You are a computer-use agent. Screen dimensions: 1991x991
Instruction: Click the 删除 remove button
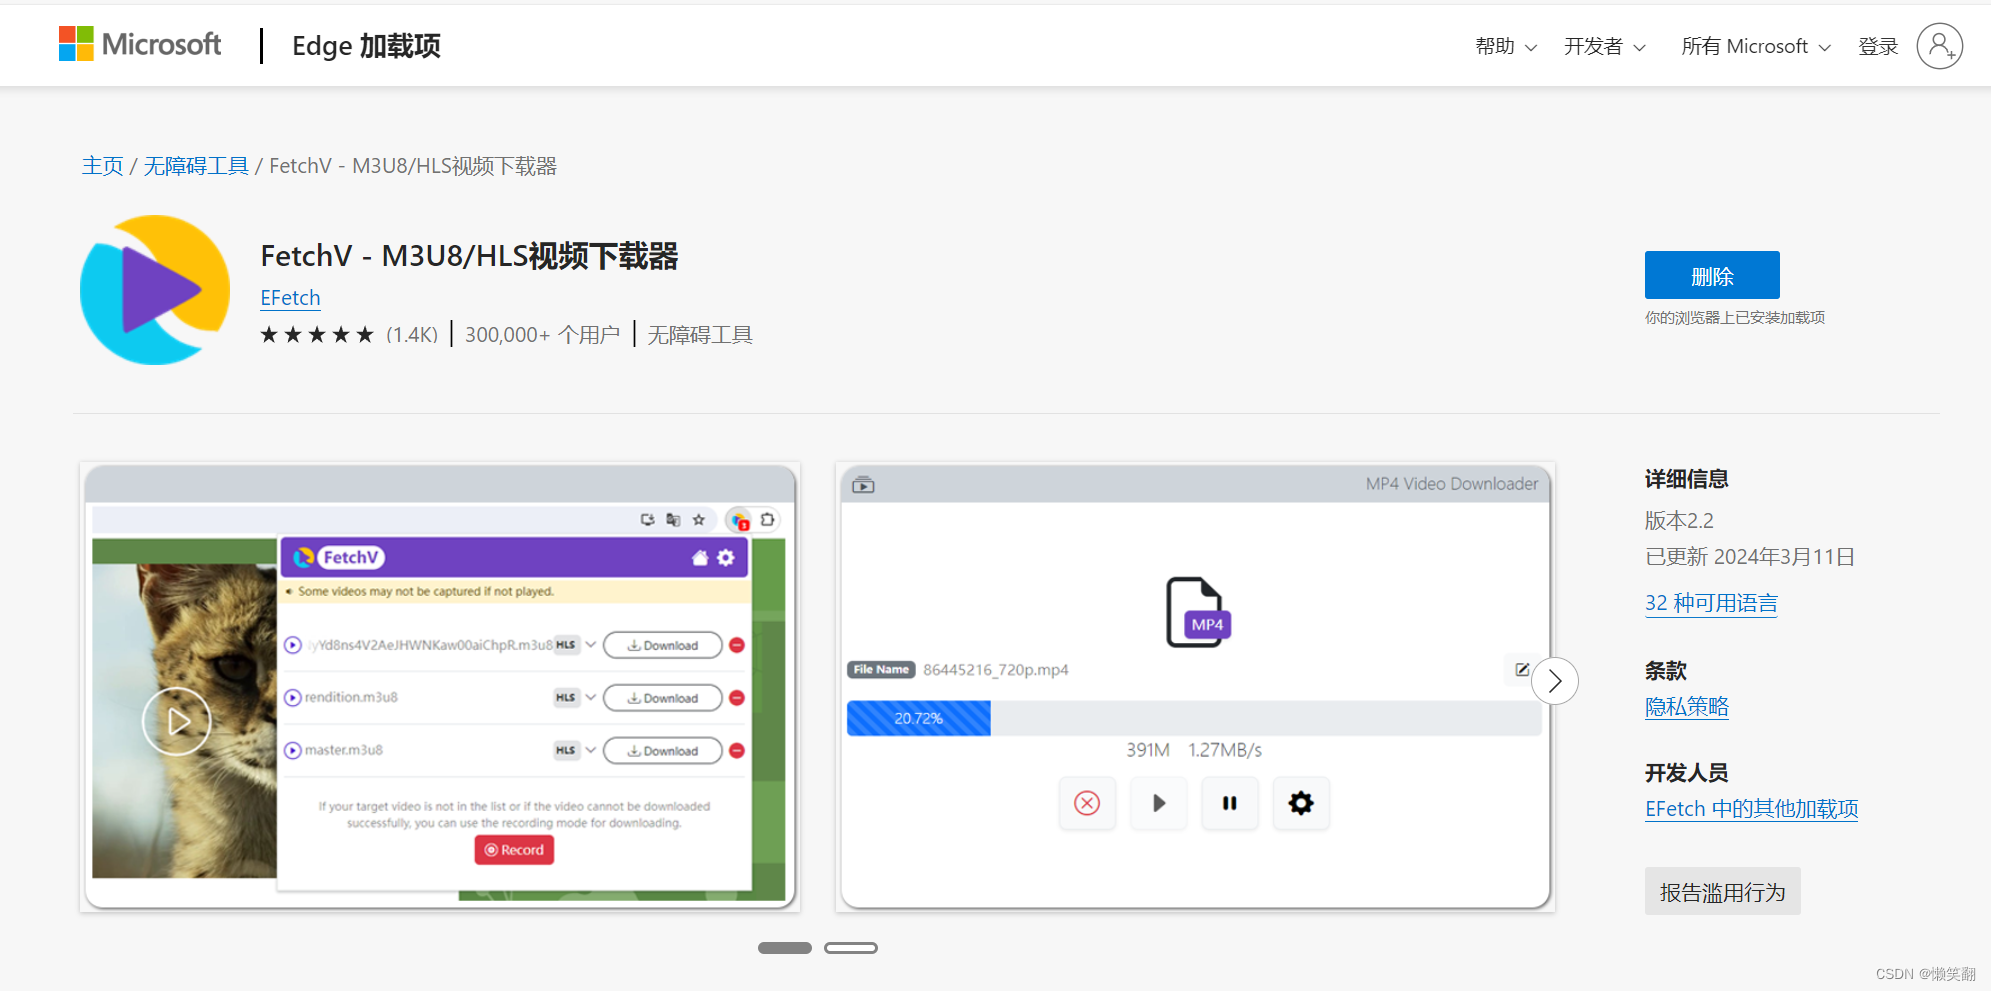[x=1712, y=275]
